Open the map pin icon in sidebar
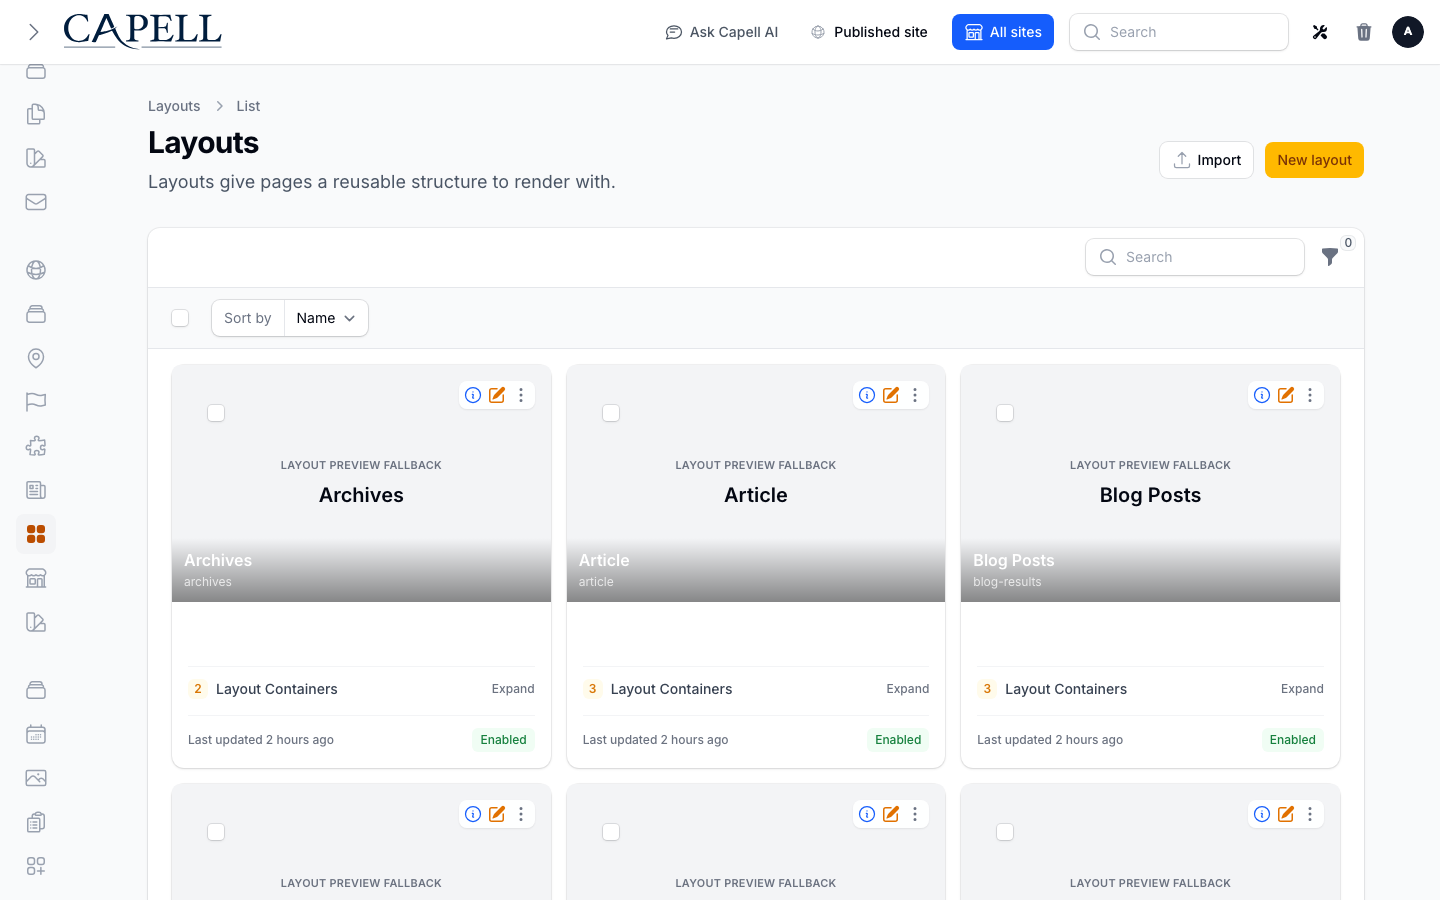Image resolution: width=1440 pixels, height=900 pixels. click(x=36, y=358)
